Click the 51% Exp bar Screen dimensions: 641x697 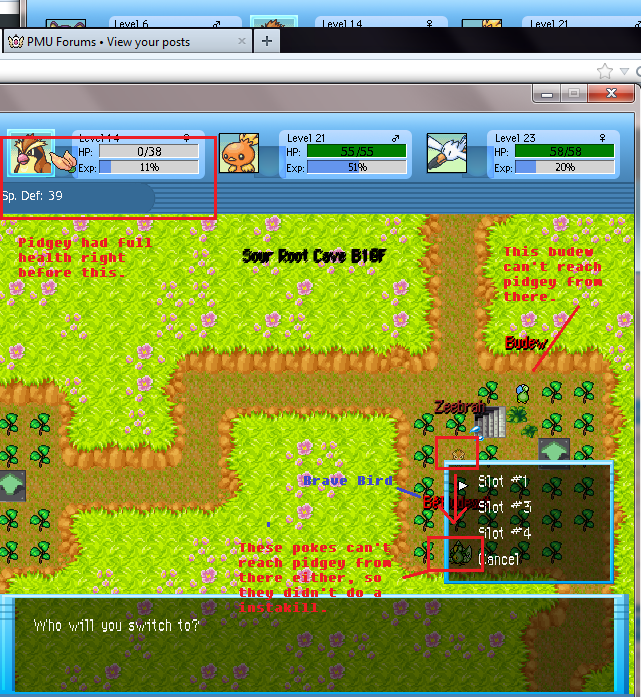[x=357, y=168]
